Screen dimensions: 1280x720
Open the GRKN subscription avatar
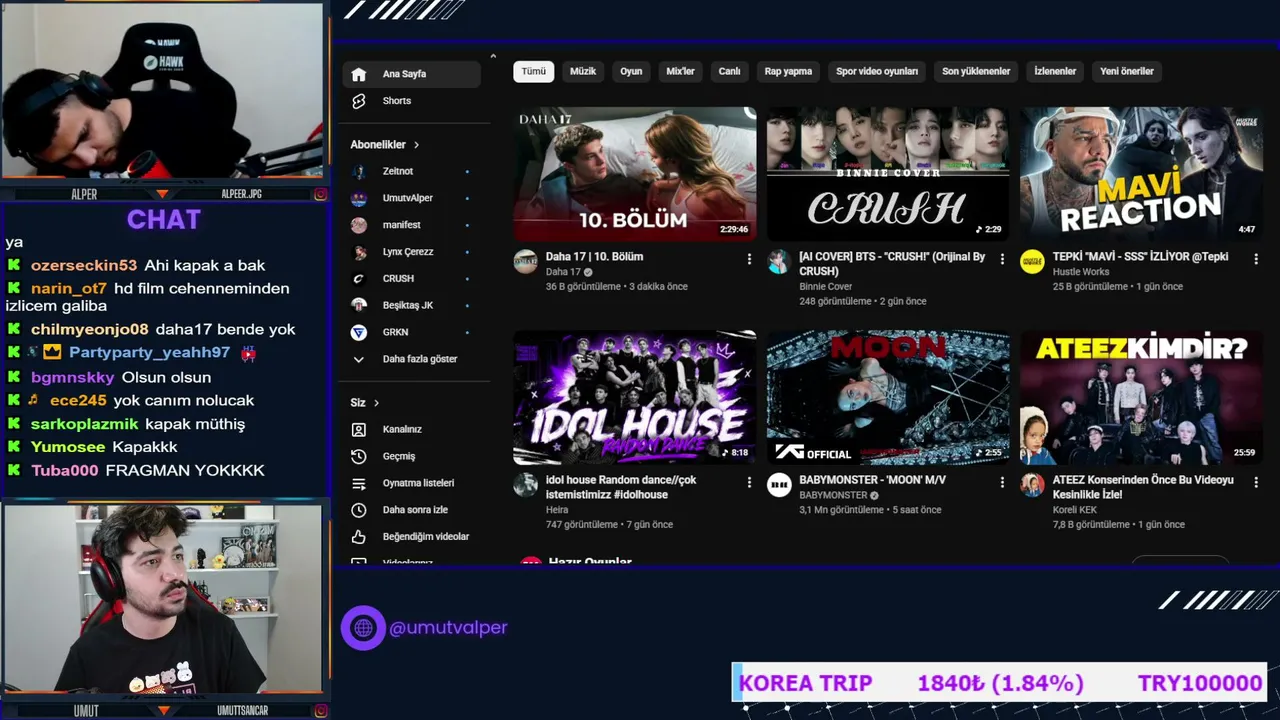pyautogui.click(x=359, y=332)
